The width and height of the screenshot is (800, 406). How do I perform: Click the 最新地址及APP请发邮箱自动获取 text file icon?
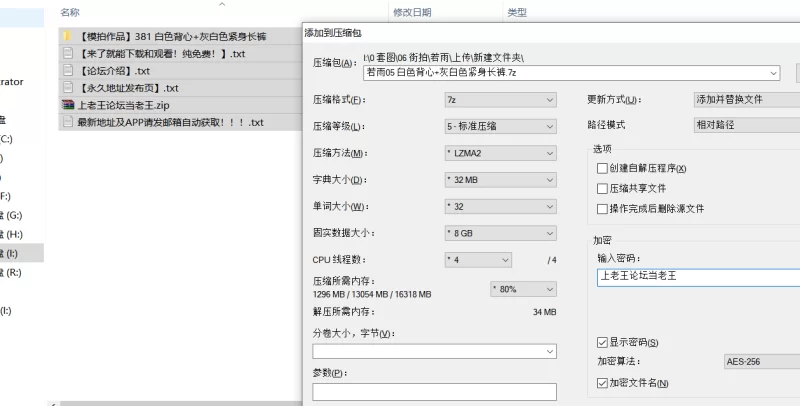67,122
